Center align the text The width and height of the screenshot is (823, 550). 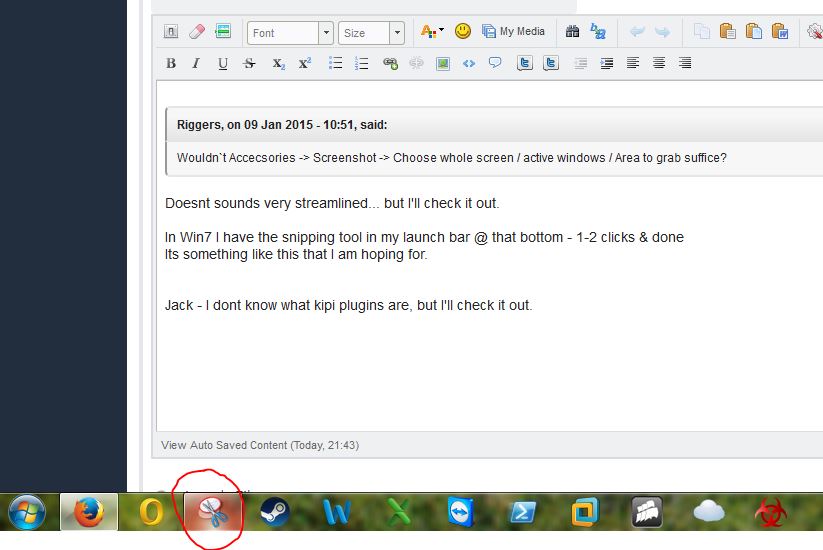(659, 64)
